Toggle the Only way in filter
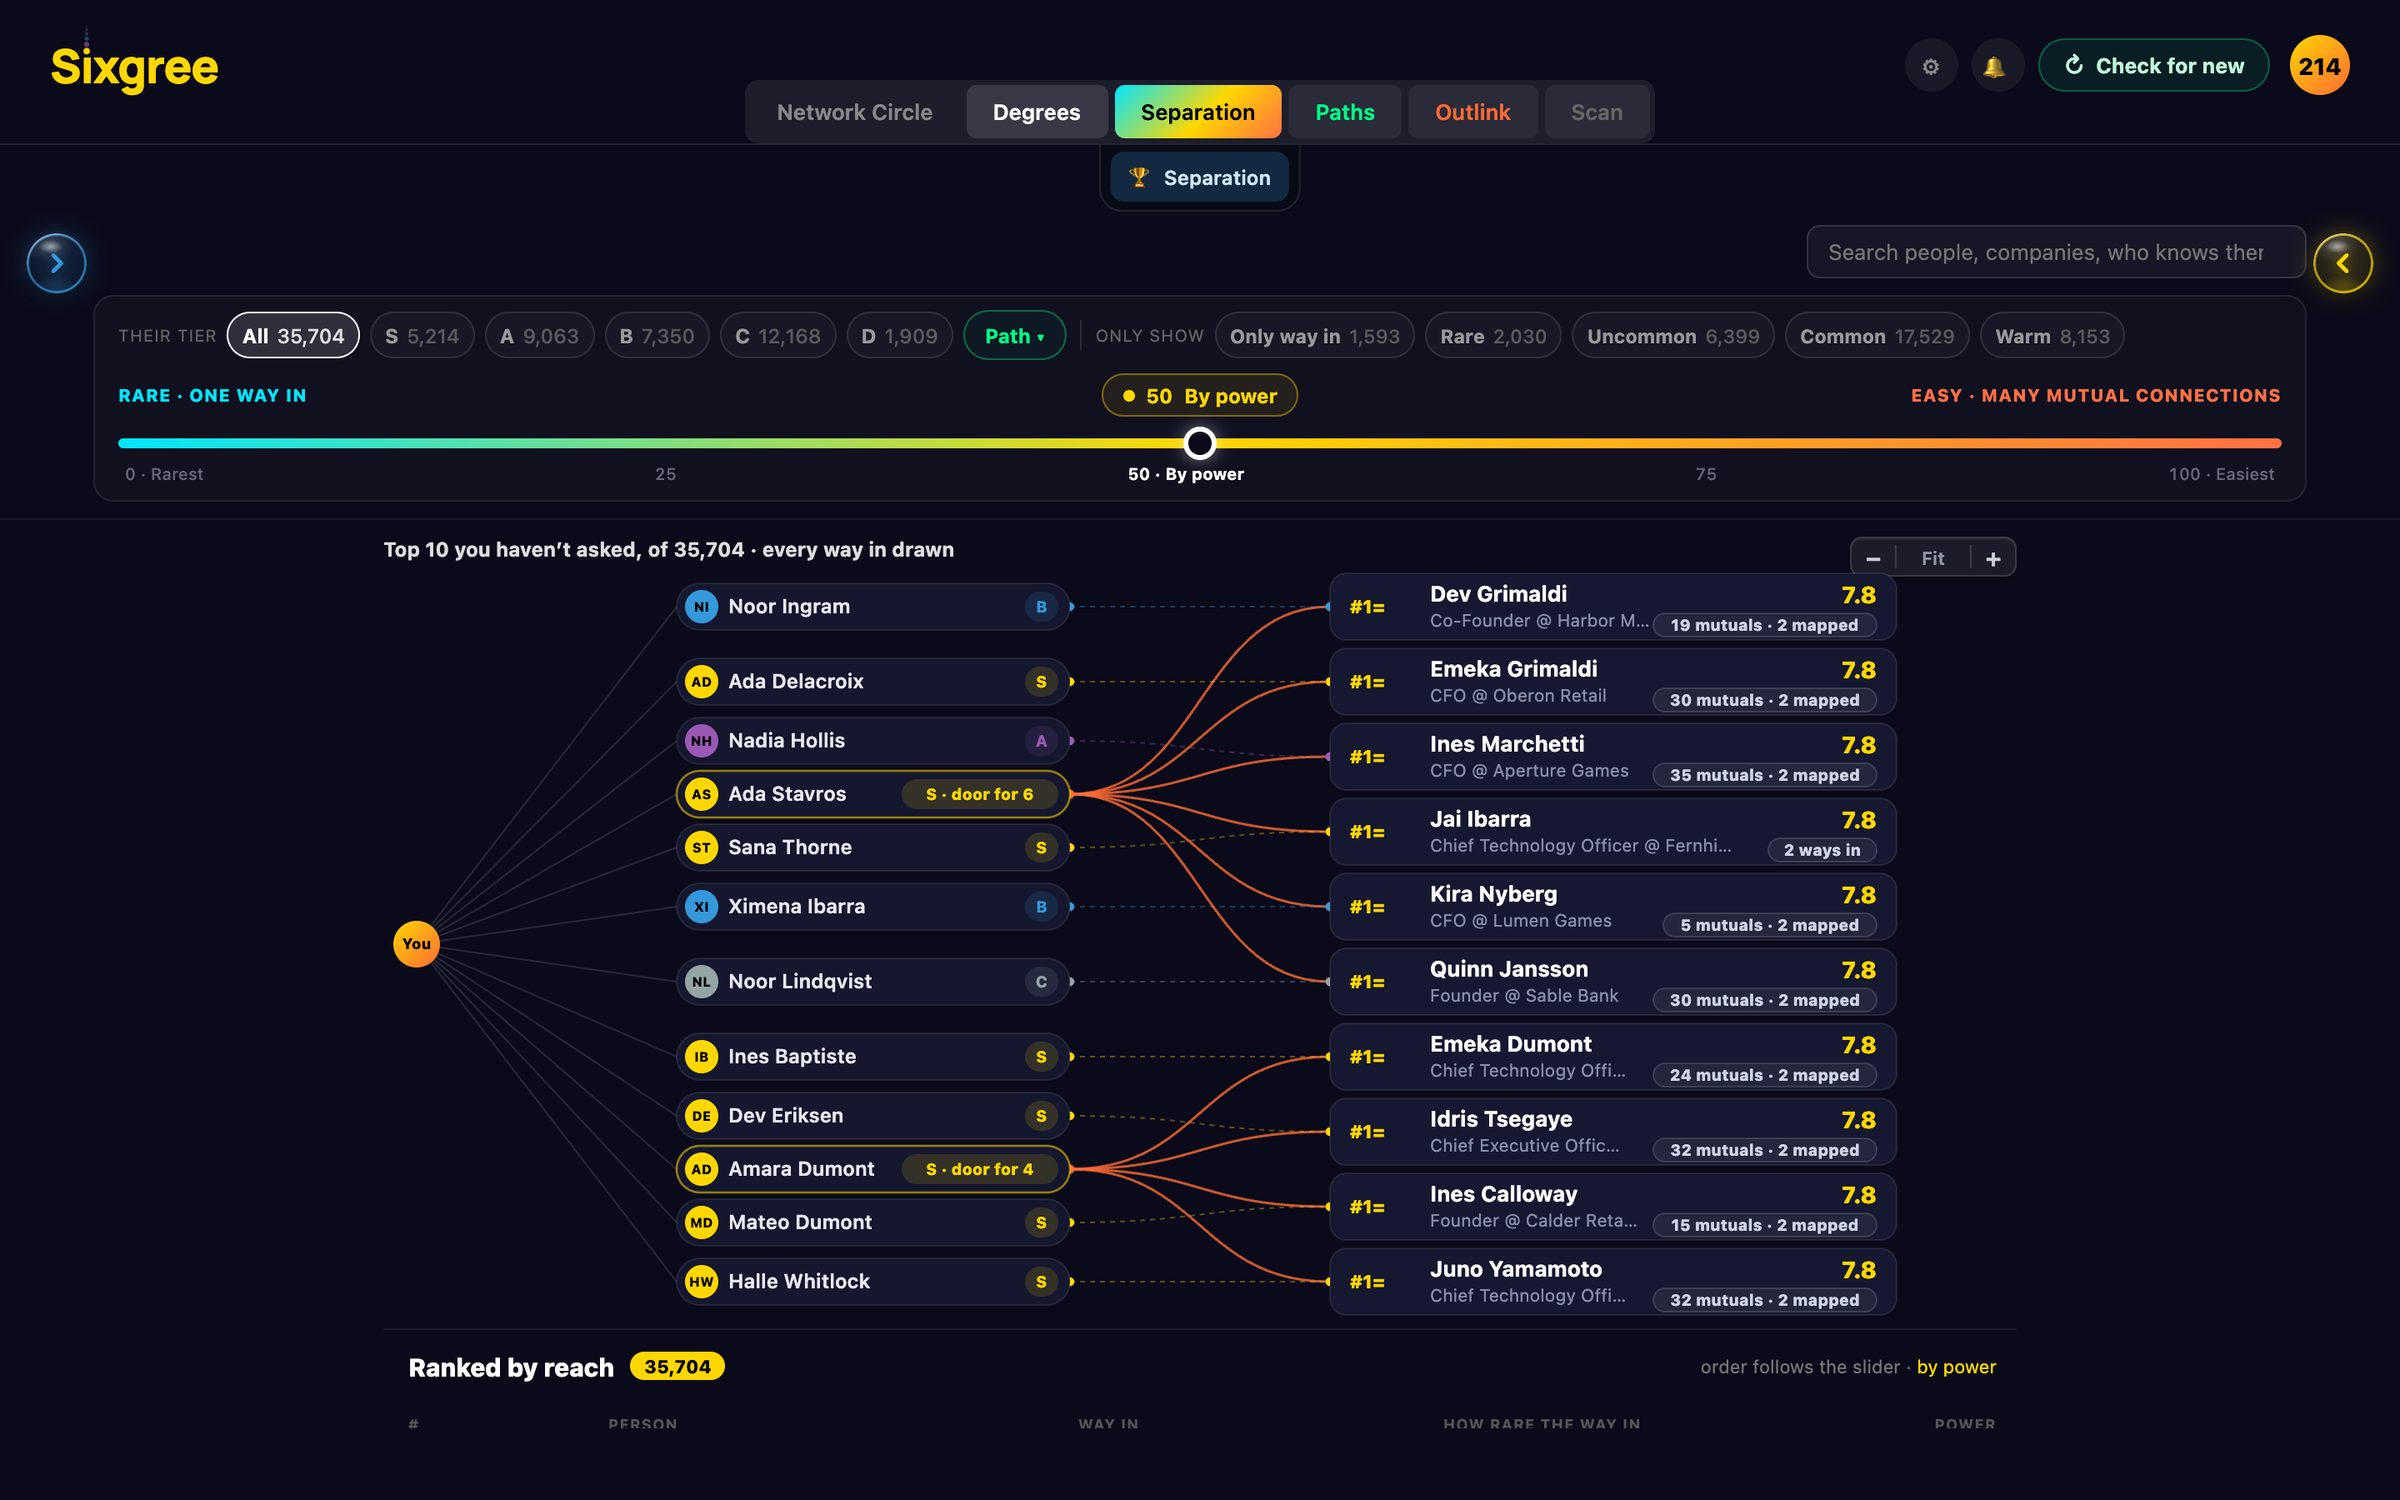The width and height of the screenshot is (2400, 1500). point(1314,336)
